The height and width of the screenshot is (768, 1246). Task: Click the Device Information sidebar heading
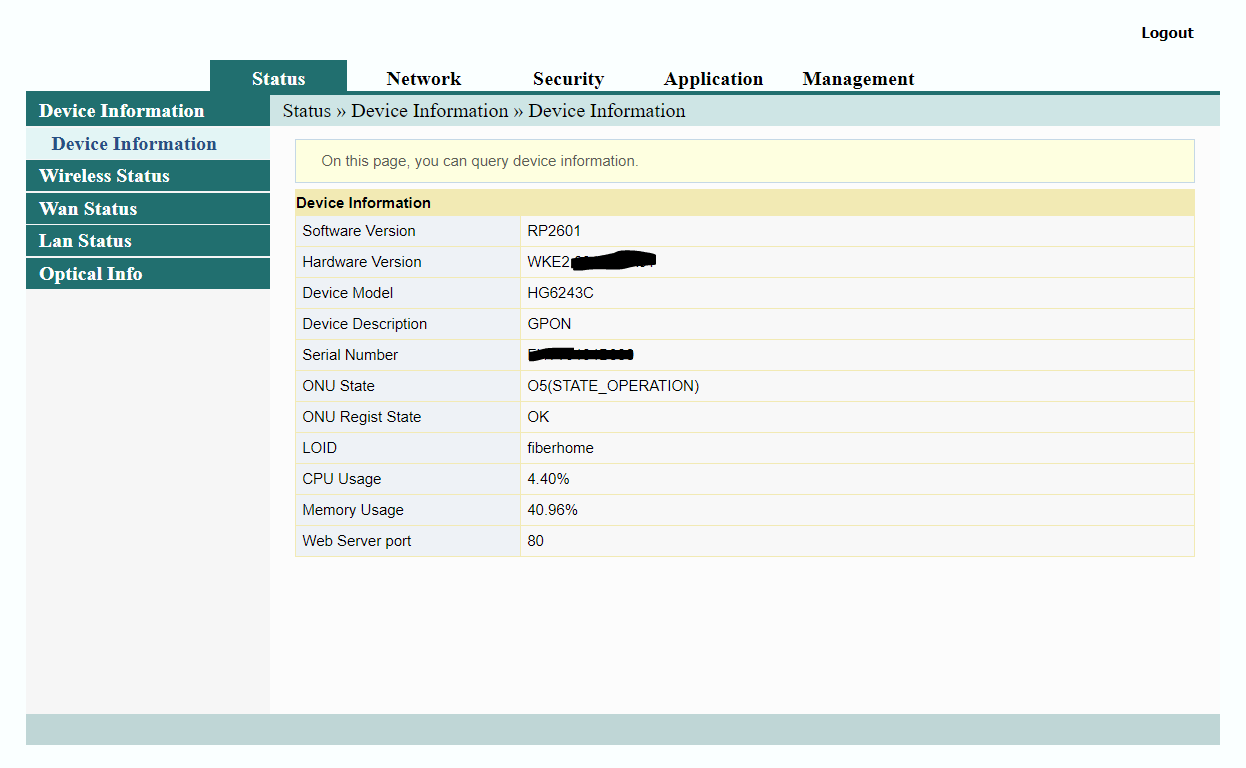pyautogui.click(x=121, y=110)
